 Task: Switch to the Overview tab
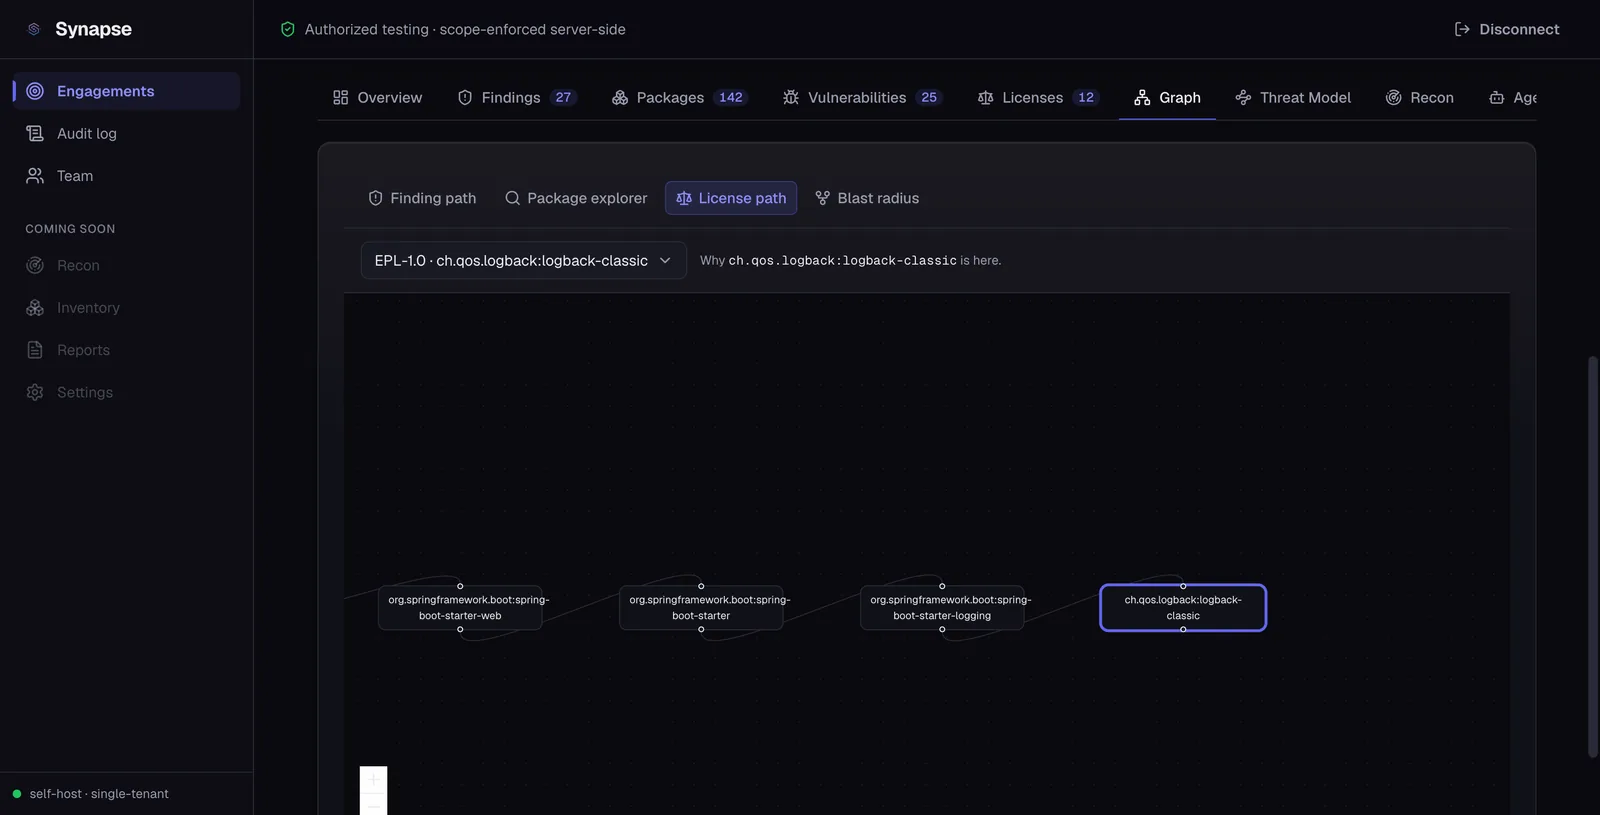tap(377, 97)
